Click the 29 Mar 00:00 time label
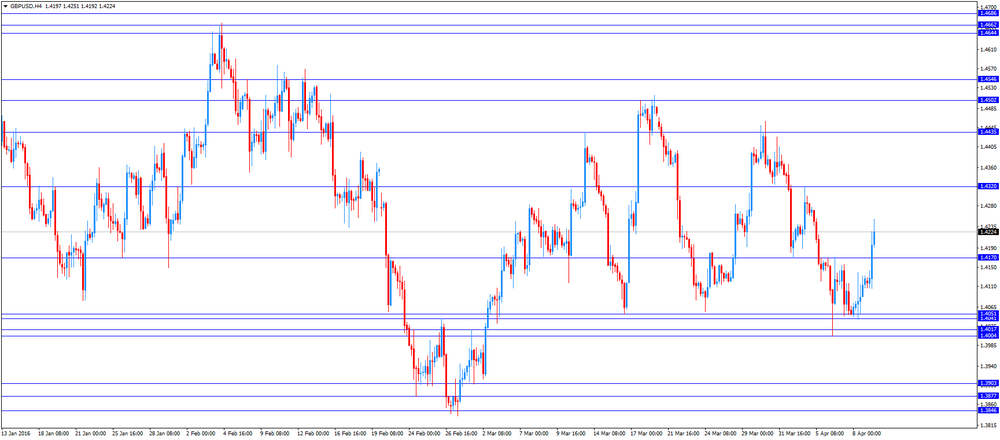This screenshot has height=440, width=1000. [756, 432]
